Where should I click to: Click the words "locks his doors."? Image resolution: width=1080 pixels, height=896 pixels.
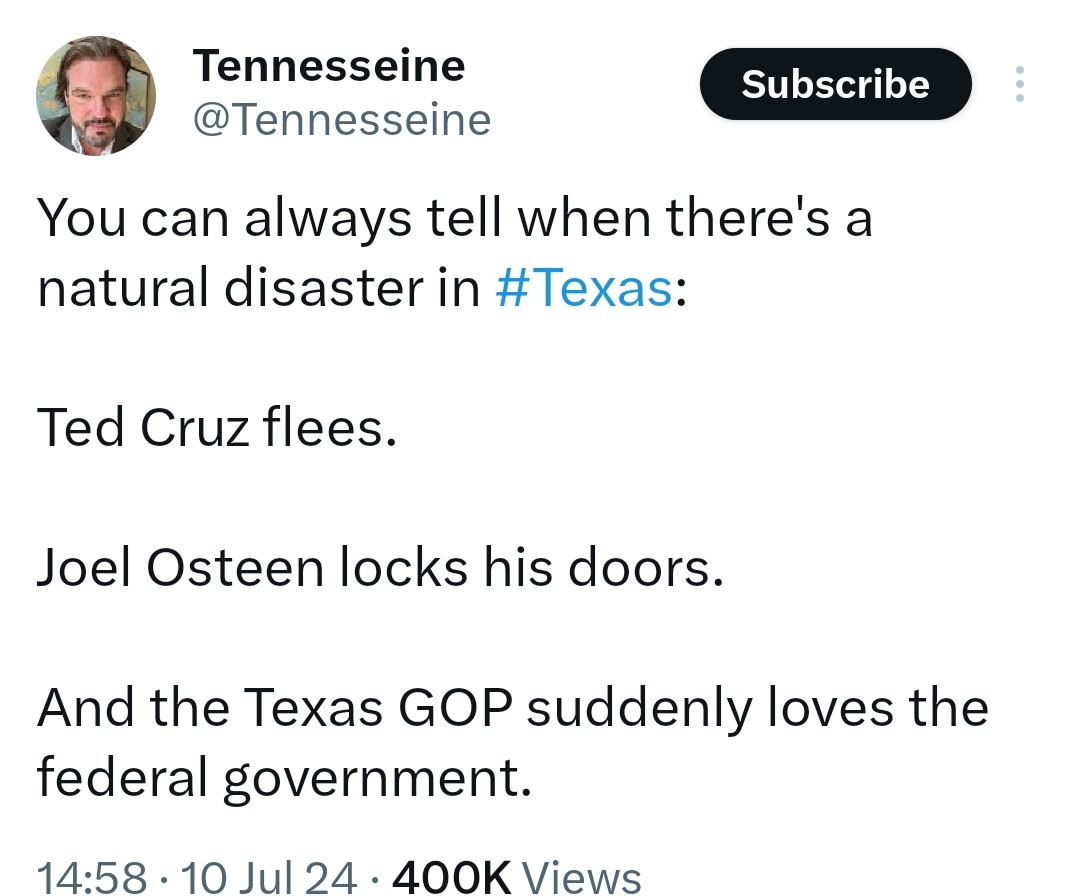tap(530, 568)
